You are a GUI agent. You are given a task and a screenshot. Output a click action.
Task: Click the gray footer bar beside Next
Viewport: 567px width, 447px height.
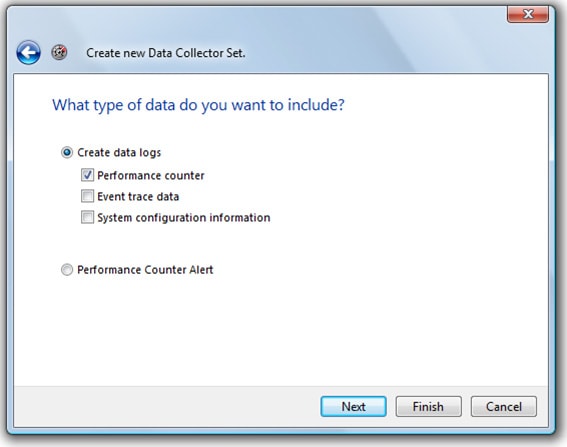pos(166,406)
